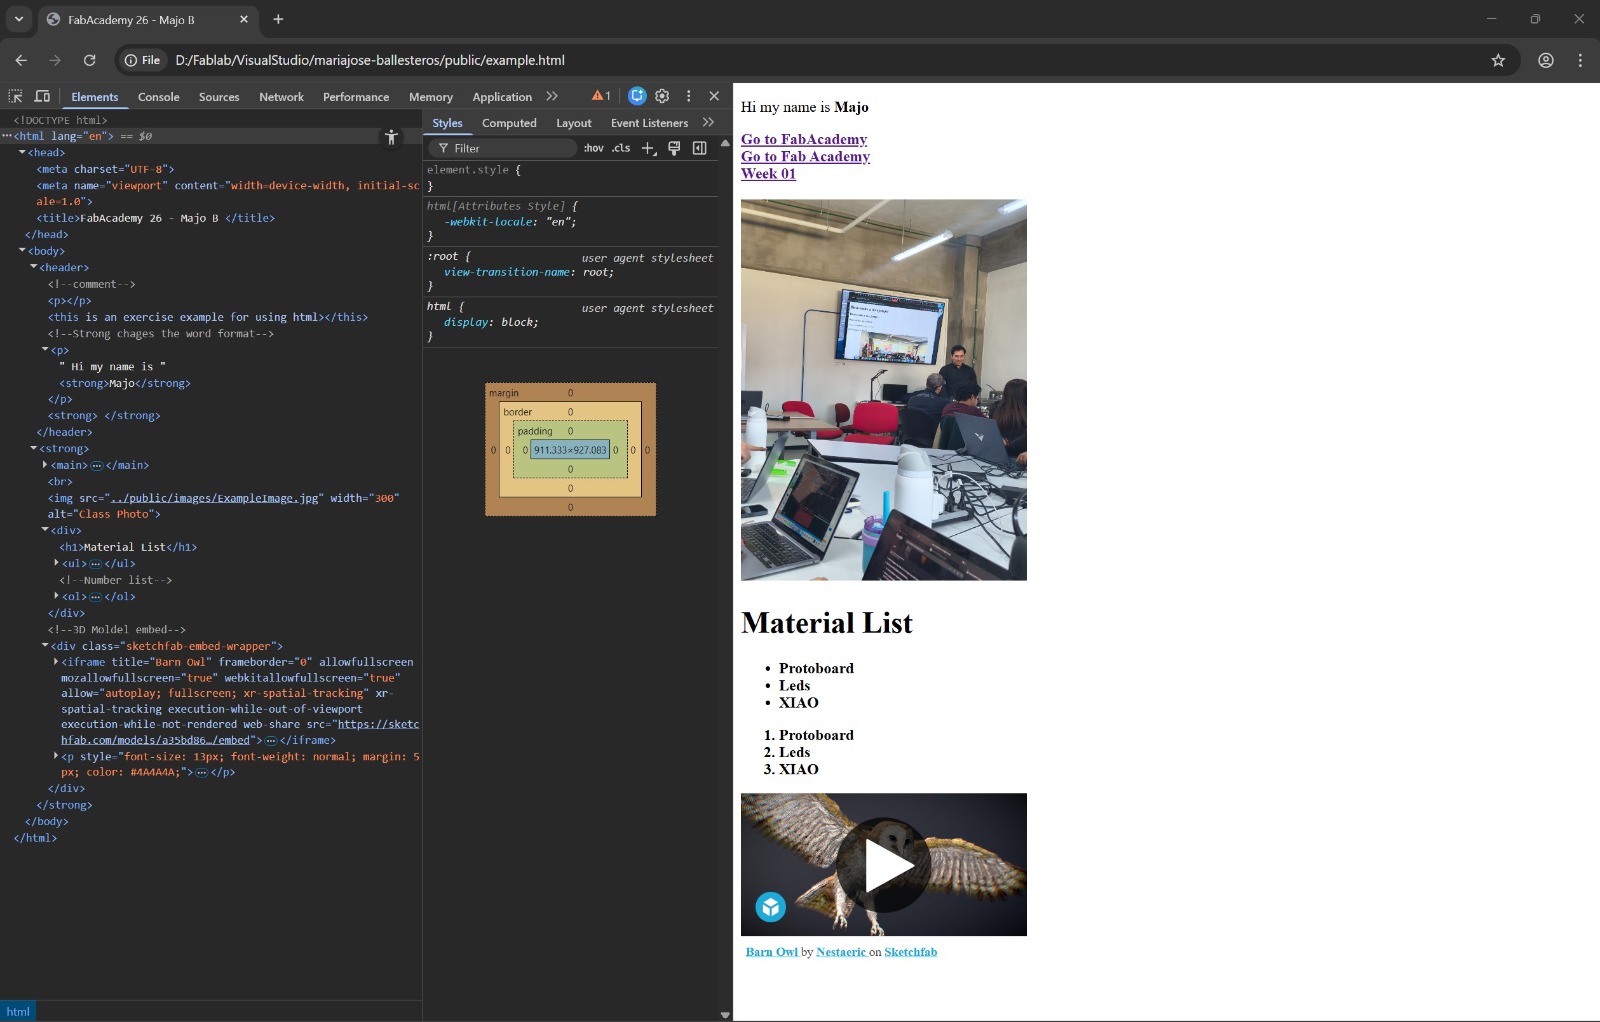This screenshot has height=1022, width=1600.
Task: Open the Sketchfab caption link
Action: tap(910, 952)
